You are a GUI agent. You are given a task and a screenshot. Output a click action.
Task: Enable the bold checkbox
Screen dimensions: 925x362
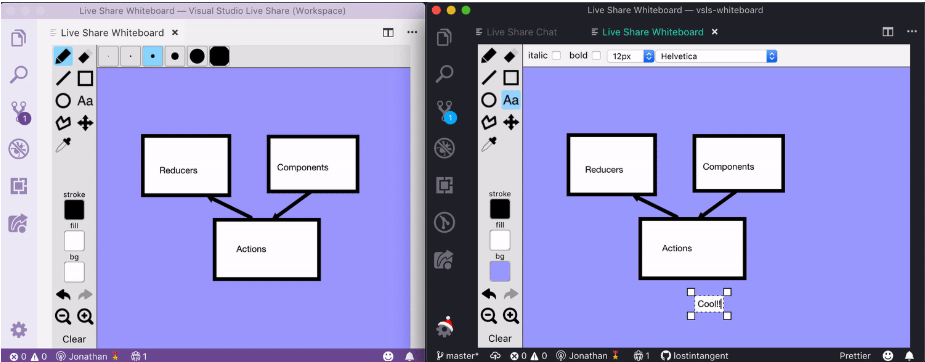pos(596,55)
